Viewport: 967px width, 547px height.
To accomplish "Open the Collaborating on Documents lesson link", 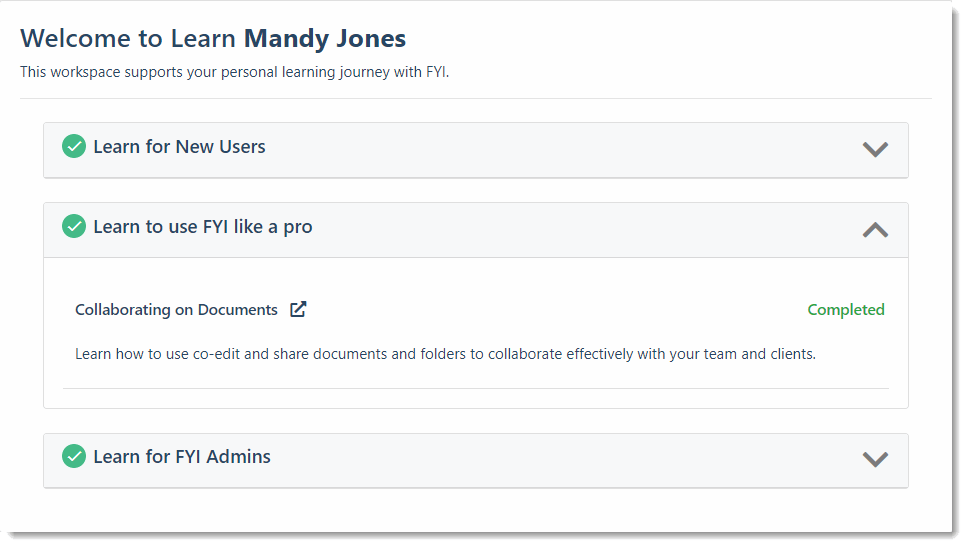I will [176, 310].
